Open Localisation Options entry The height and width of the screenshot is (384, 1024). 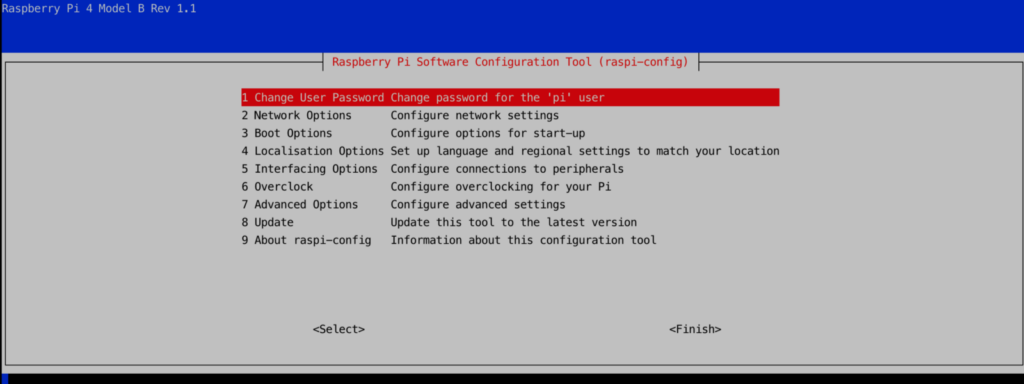[x=510, y=151]
